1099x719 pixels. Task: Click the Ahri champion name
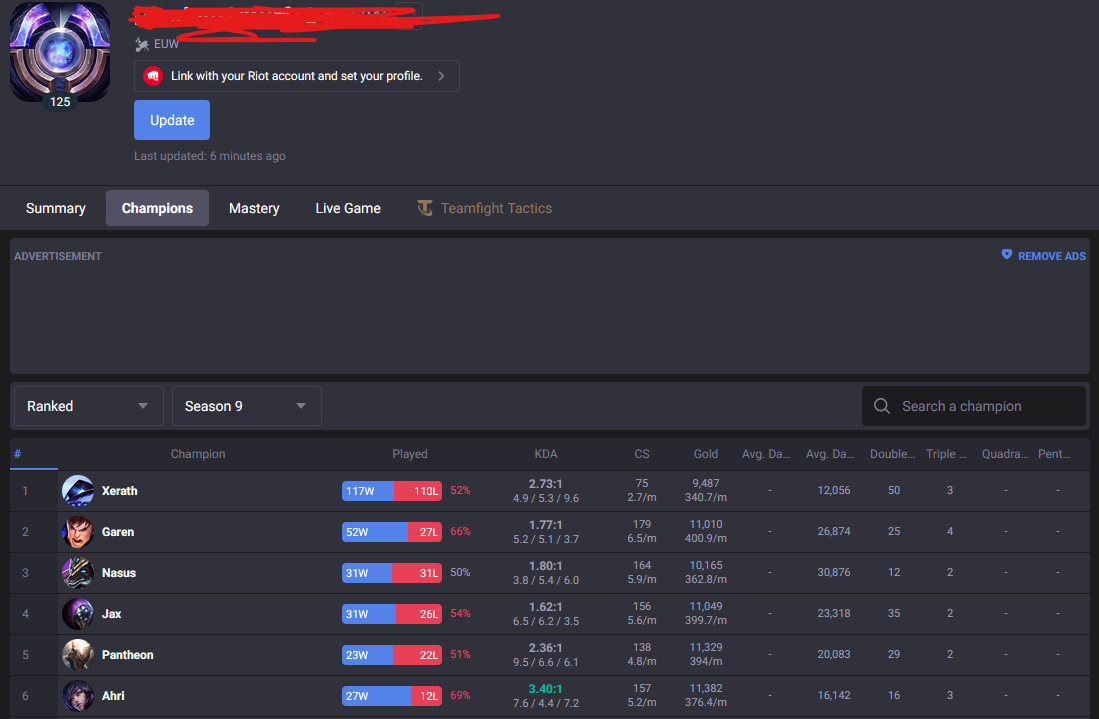coord(113,696)
